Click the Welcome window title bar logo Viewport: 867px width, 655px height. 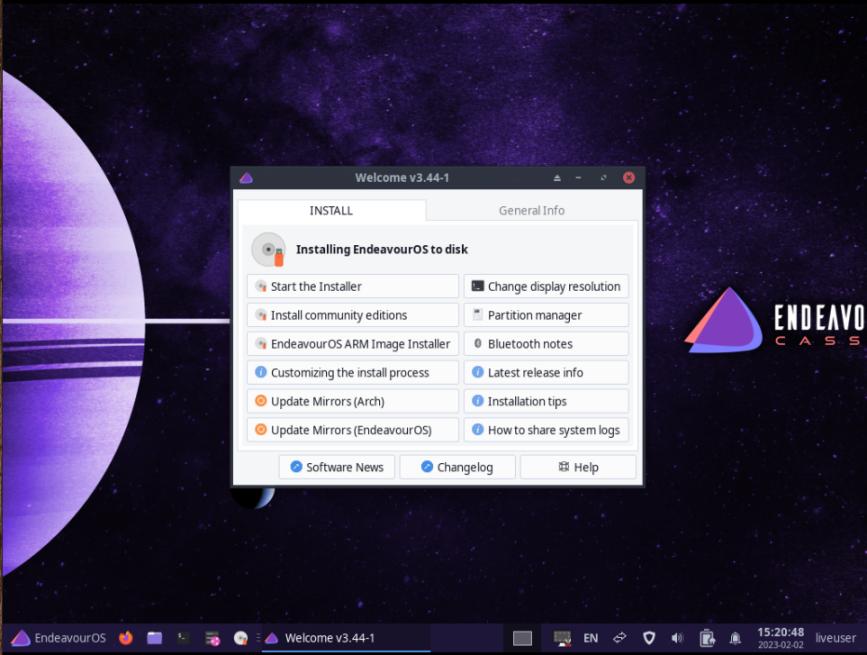(x=246, y=178)
